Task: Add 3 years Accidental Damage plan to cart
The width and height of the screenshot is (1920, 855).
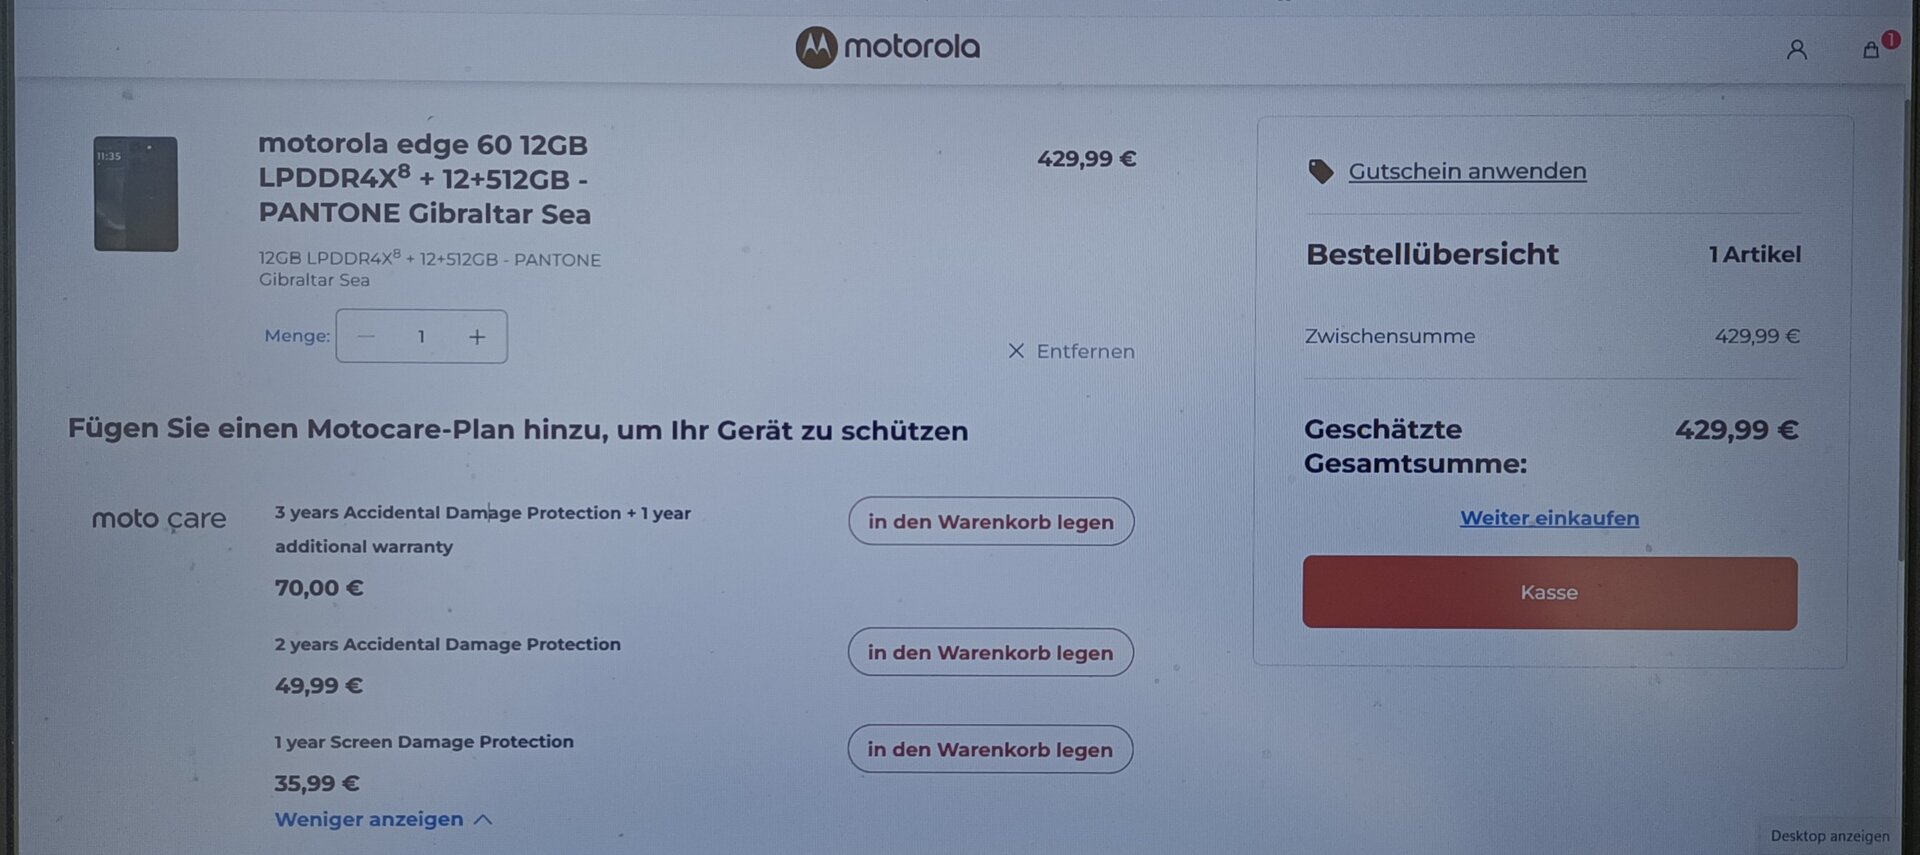Action: coord(991,521)
